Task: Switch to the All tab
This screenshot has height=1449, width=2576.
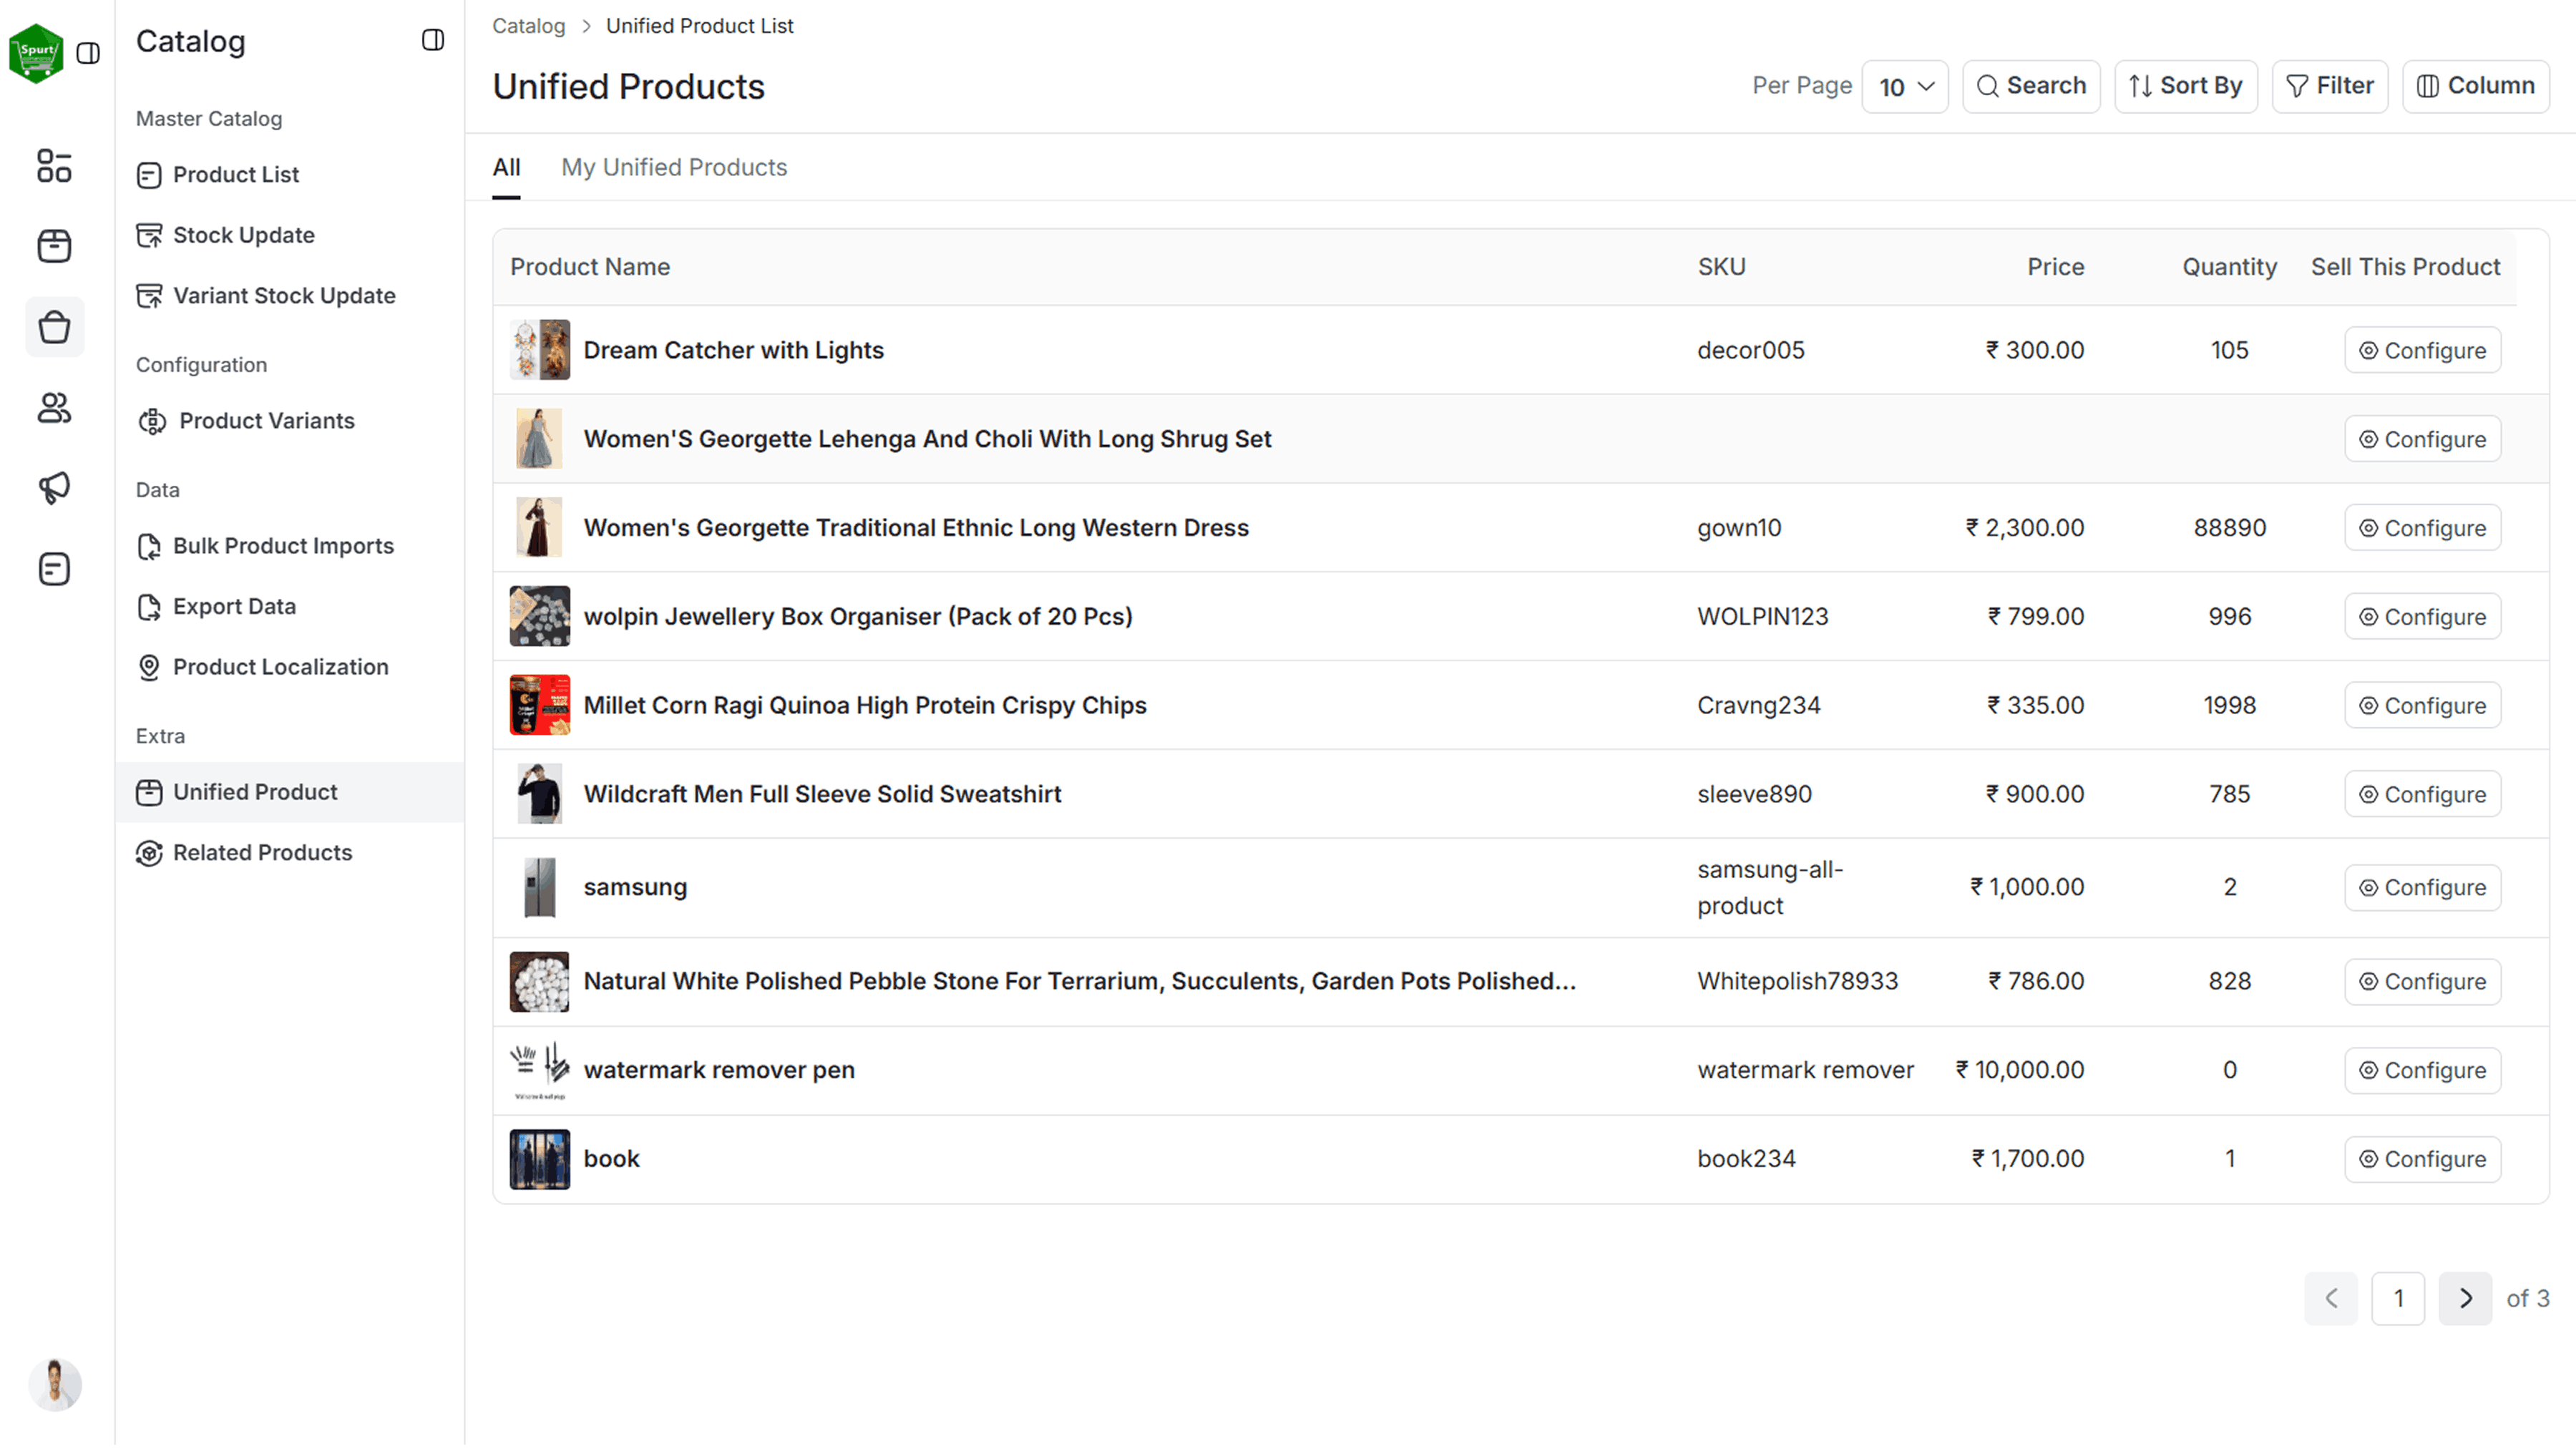Action: pos(506,167)
